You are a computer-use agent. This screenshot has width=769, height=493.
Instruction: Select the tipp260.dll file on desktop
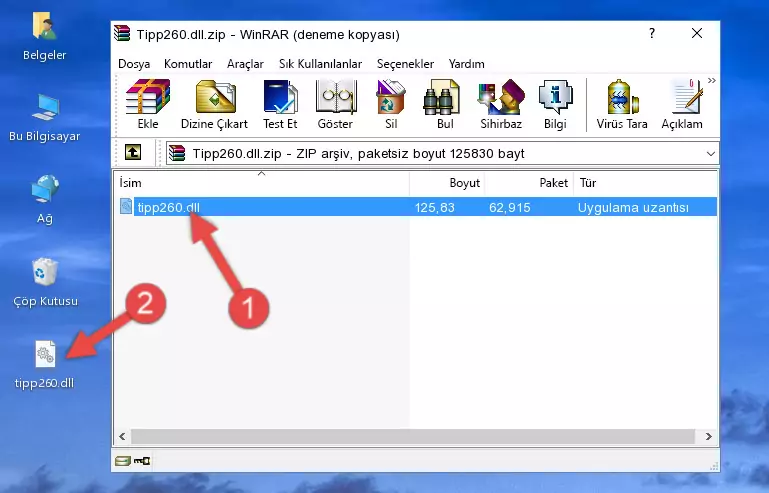[45, 365]
